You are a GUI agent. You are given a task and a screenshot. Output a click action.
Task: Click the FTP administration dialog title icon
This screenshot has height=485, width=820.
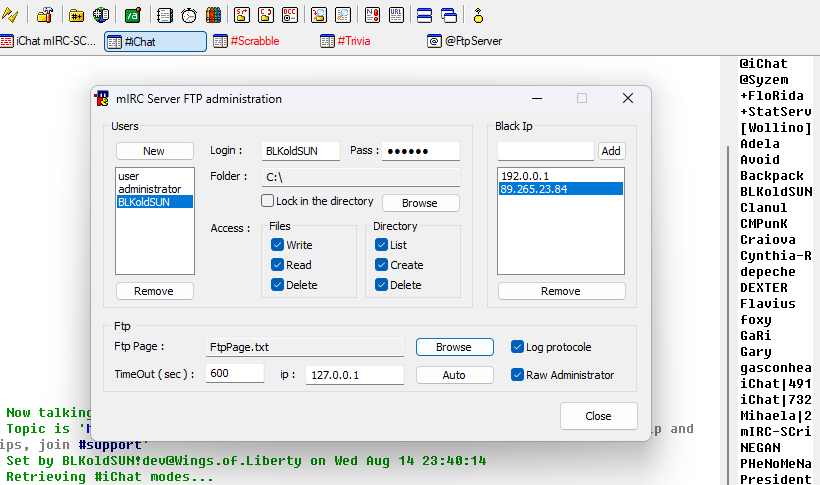[102, 98]
